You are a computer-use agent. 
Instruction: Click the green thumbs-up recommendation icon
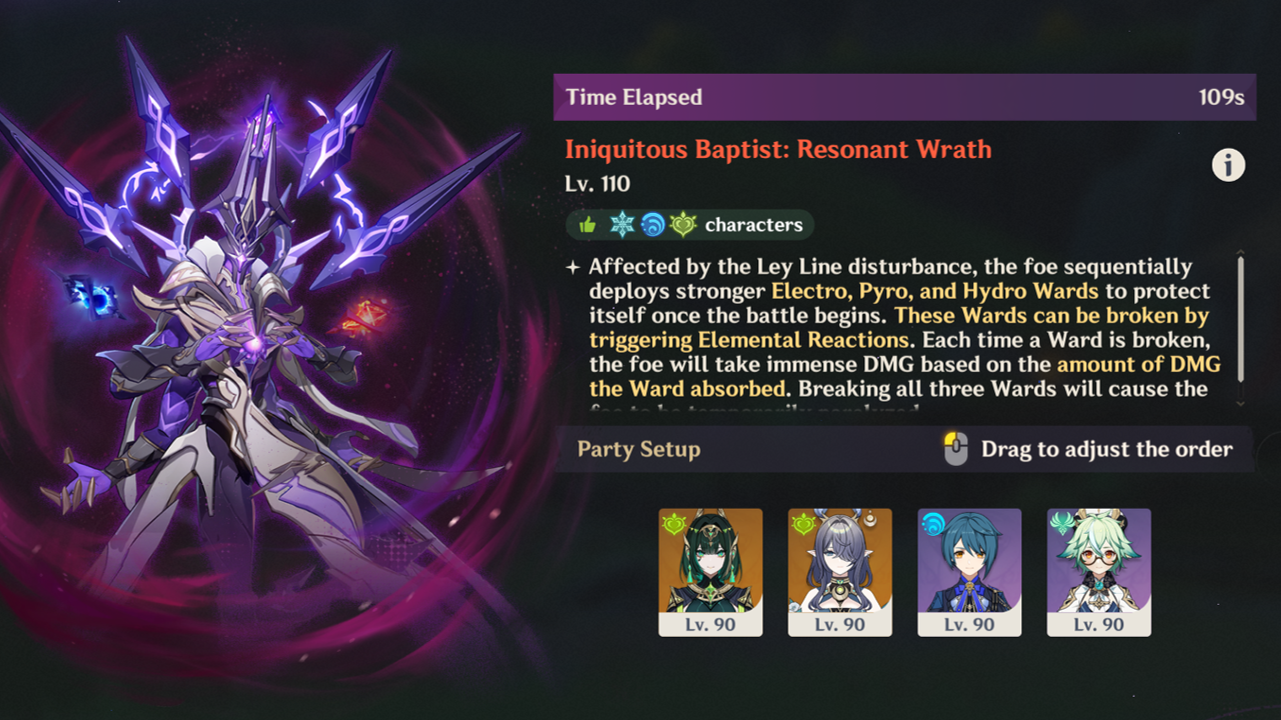[x=587, y=225]
